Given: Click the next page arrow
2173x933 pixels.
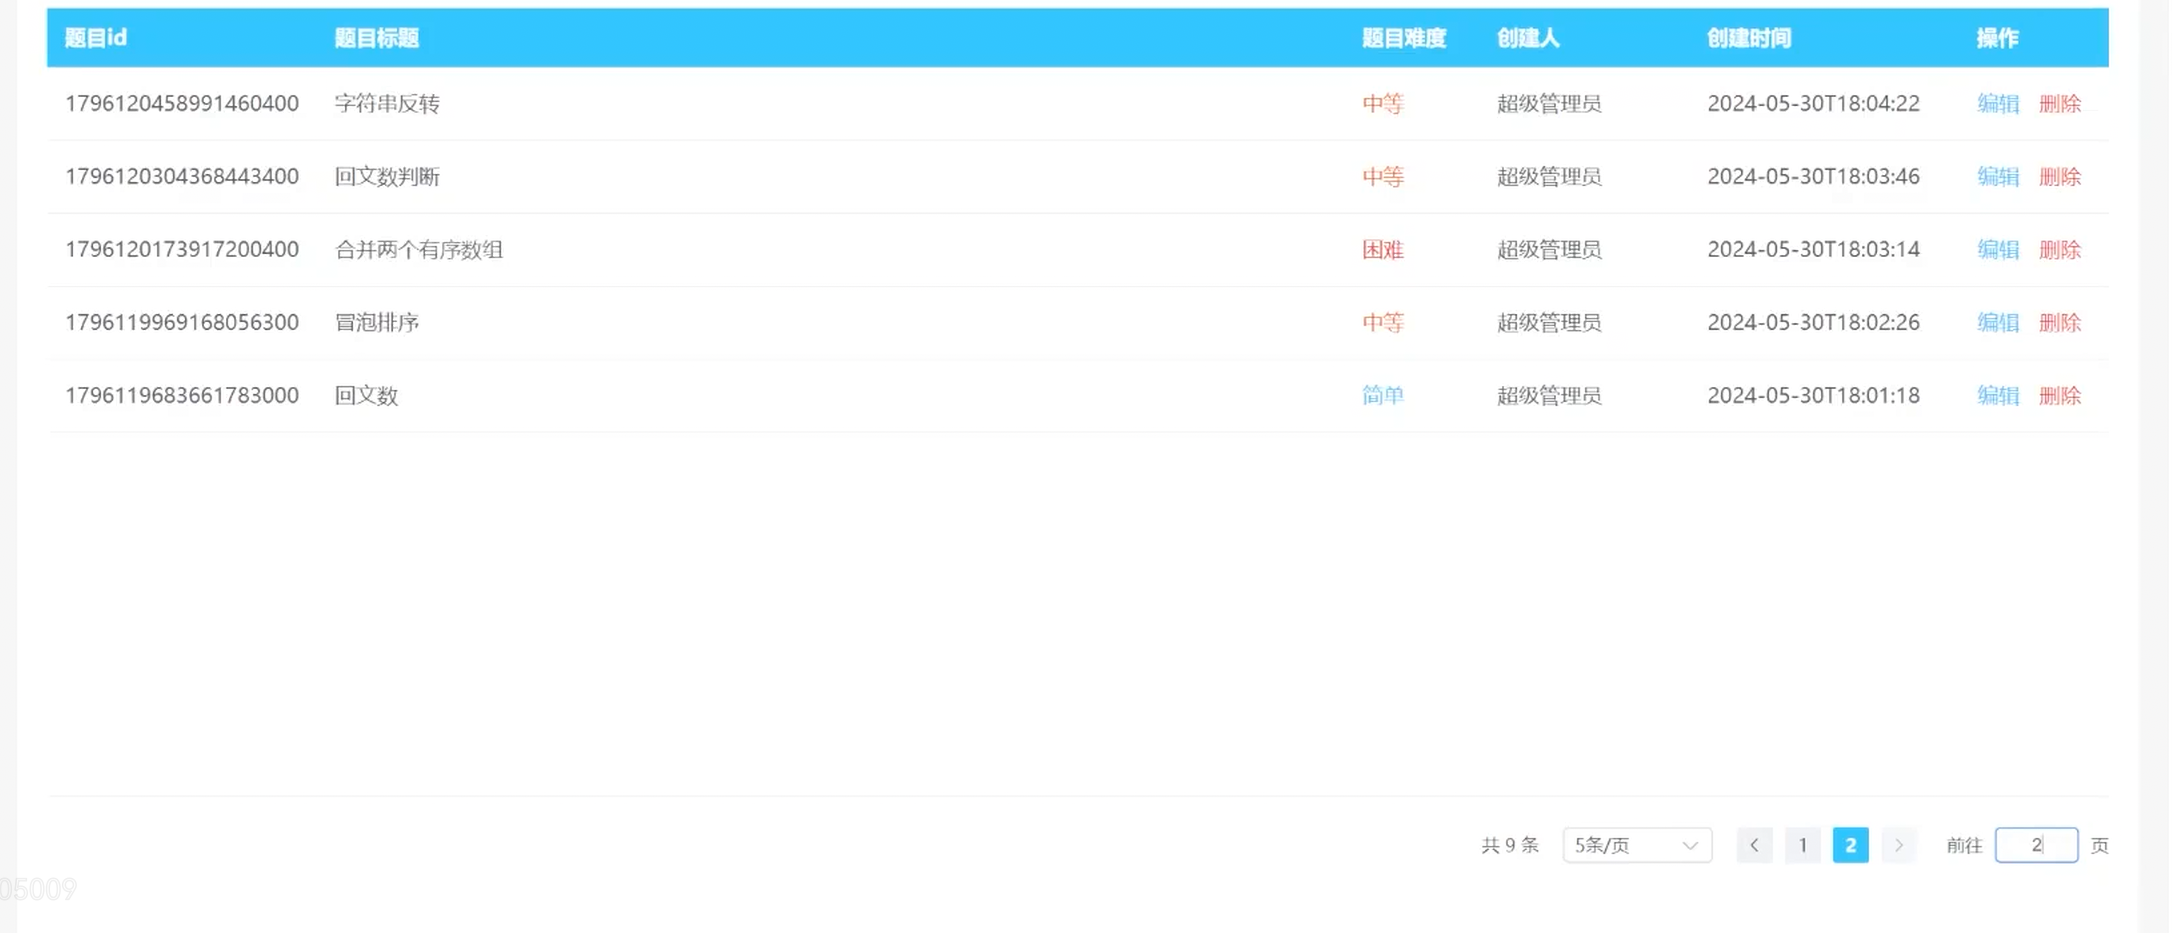Looking at the screenshot, I should click(1898, 845).
